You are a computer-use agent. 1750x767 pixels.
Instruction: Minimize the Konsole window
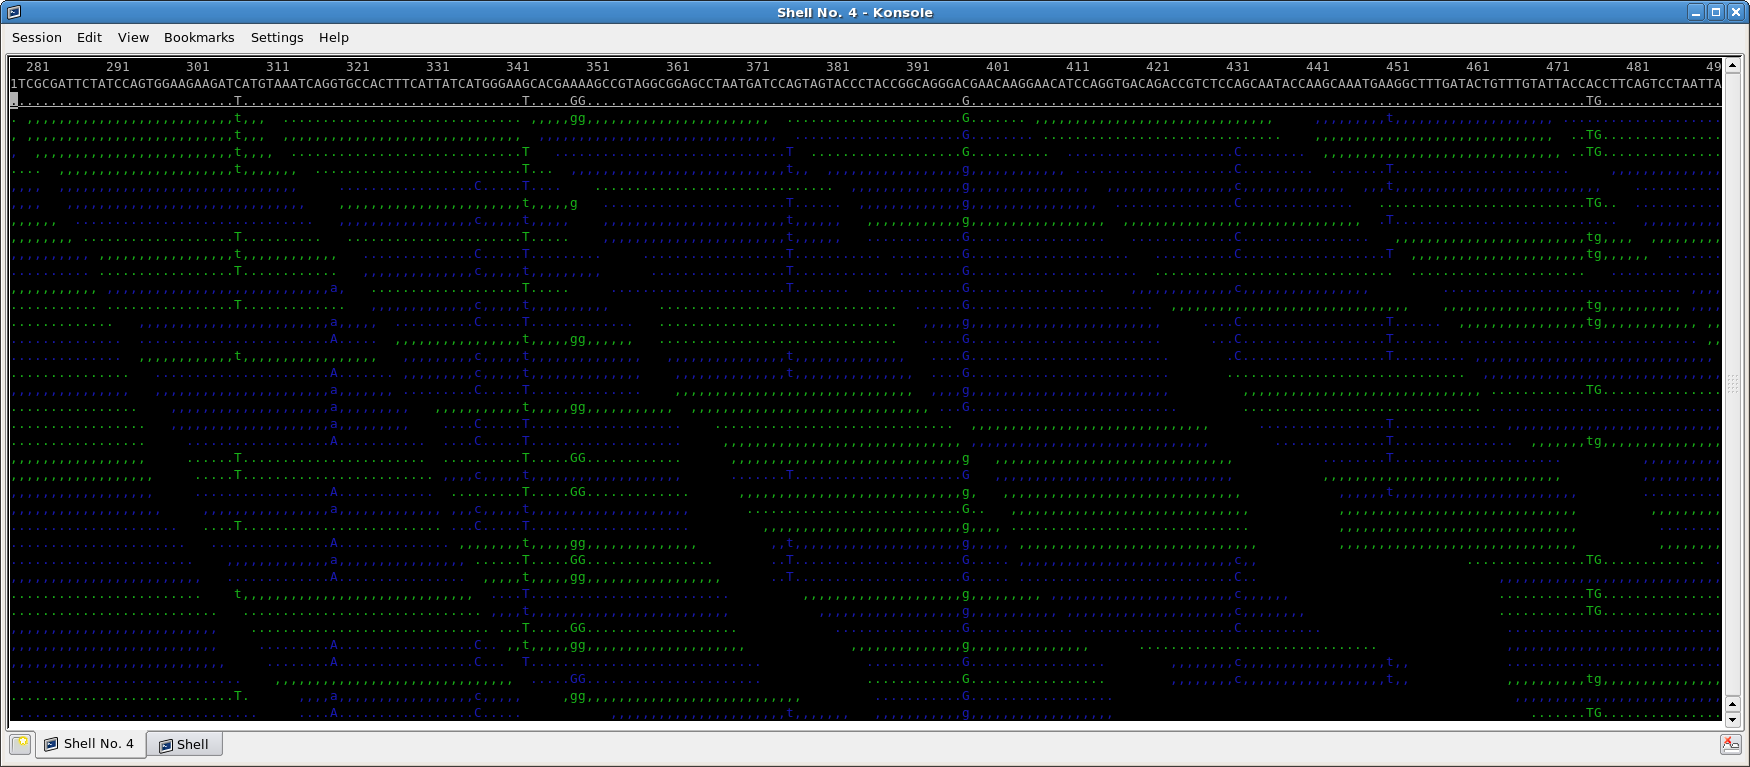[x=1695, y=12]
